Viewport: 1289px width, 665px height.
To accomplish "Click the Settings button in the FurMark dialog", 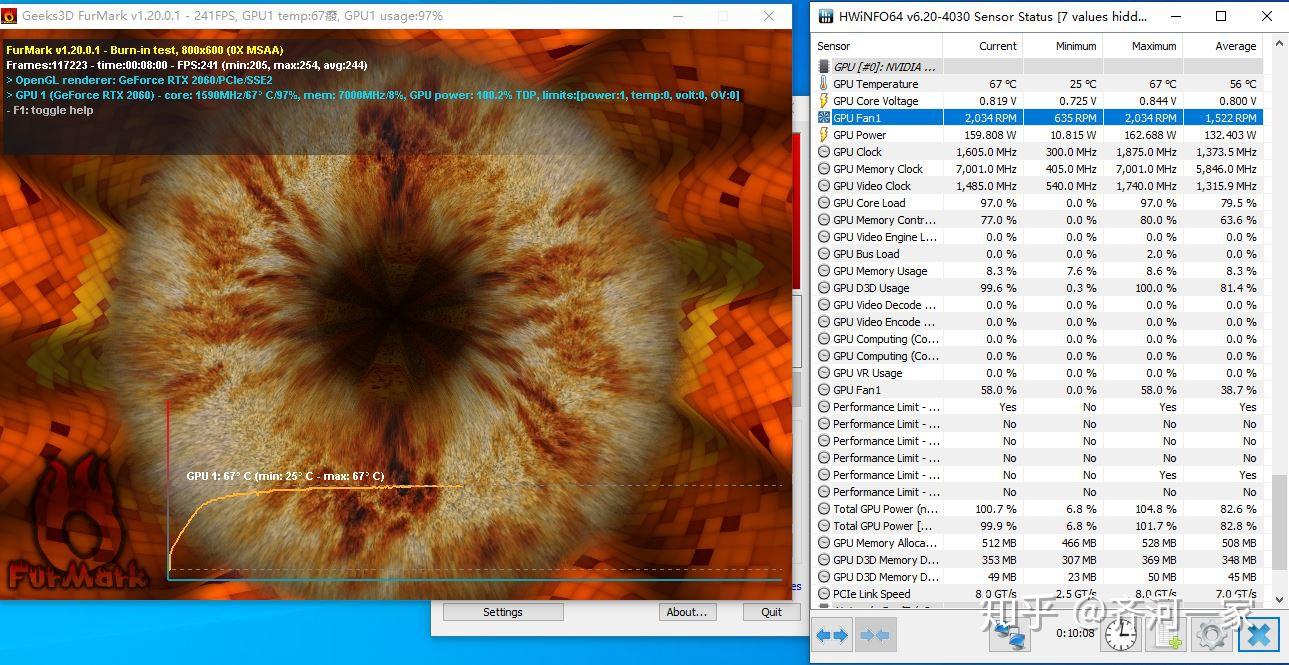I will pyautogui.click(x=502, y=612).
